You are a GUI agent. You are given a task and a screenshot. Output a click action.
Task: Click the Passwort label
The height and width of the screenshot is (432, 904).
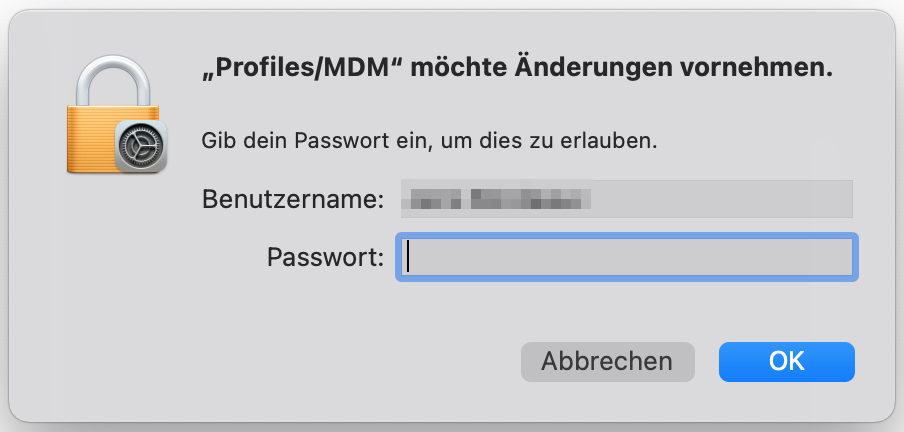click(x=325, y=257)
